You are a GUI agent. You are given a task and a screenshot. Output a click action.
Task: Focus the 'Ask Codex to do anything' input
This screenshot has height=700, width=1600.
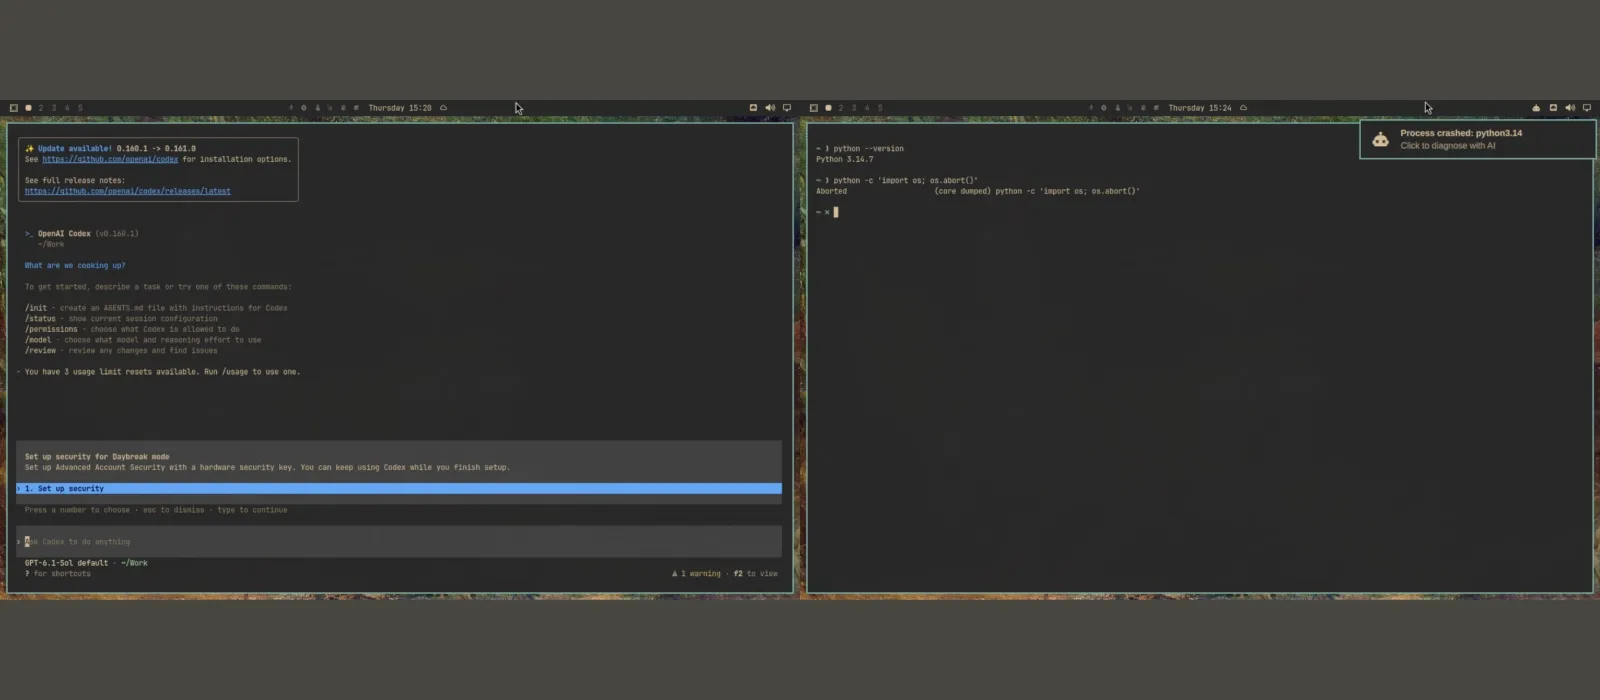coord(399,542)
